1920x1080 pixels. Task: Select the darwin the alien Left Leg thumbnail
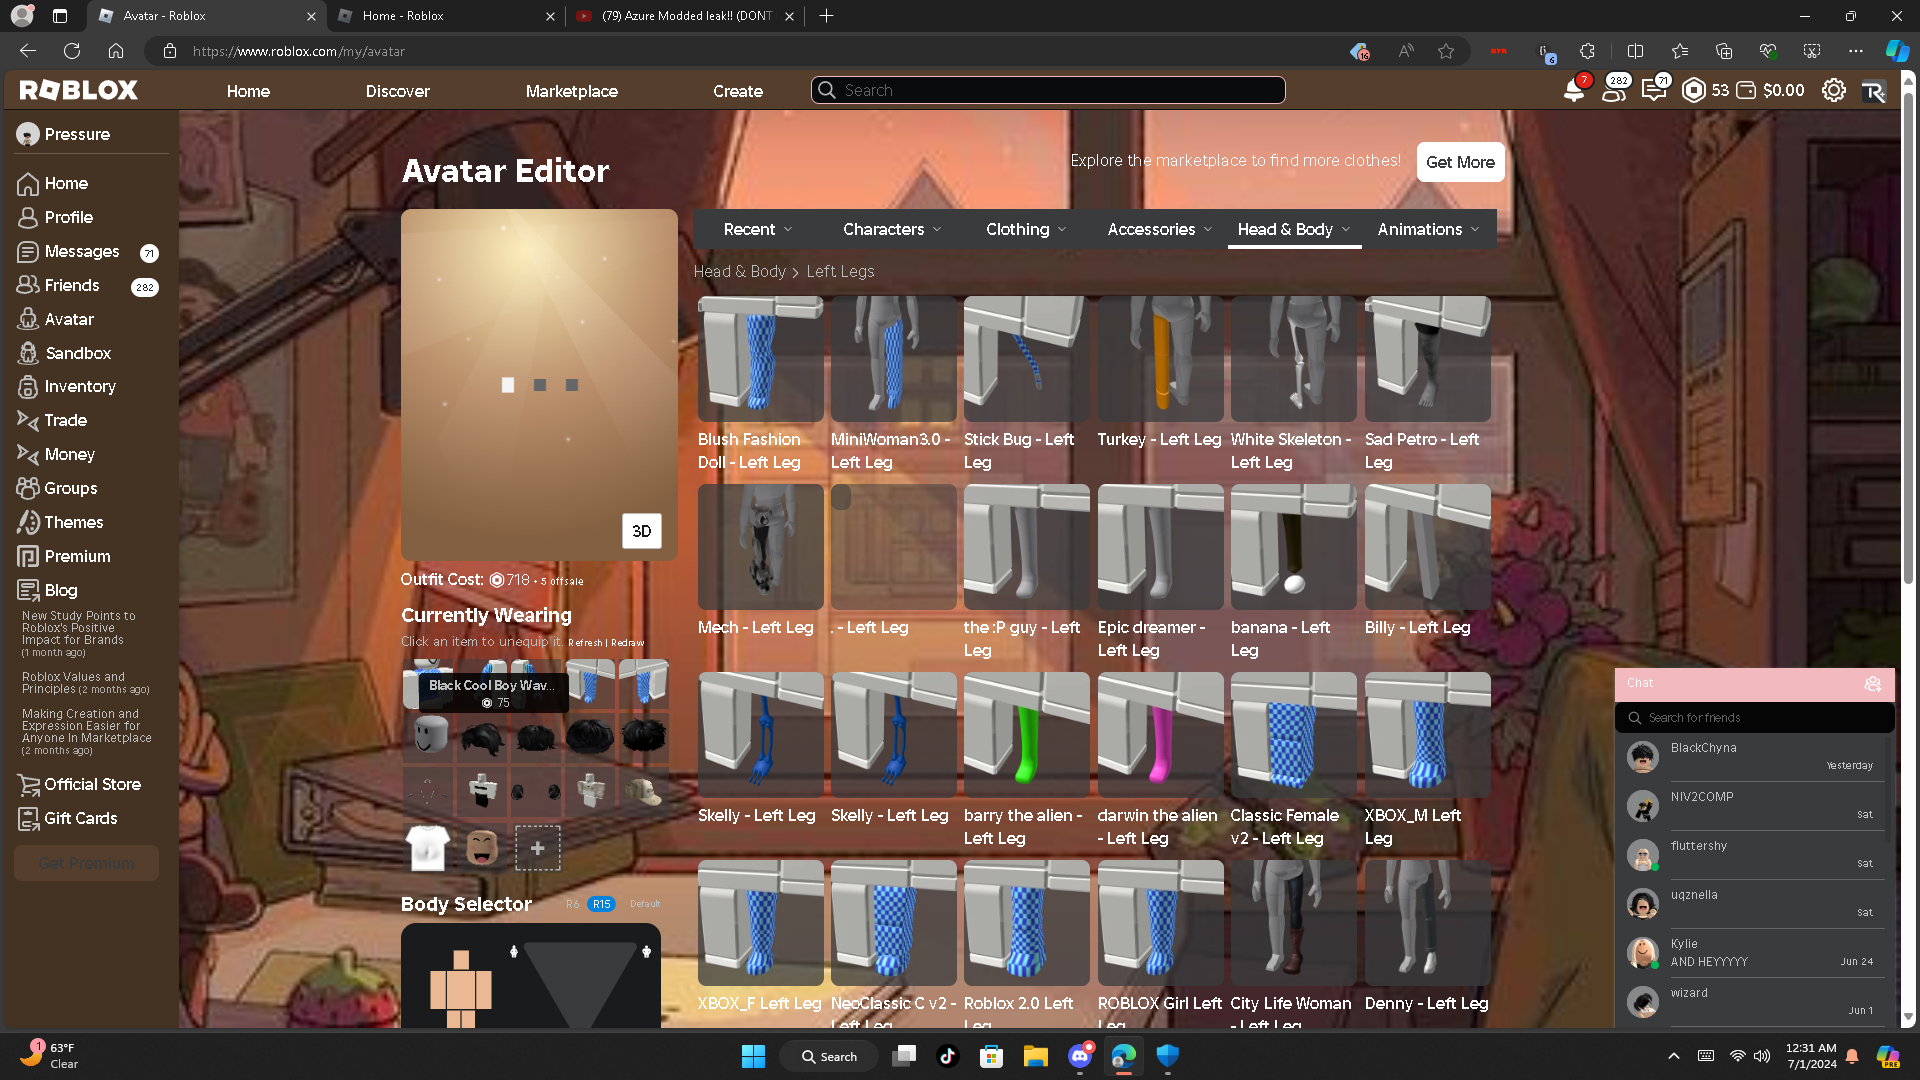1160,734
